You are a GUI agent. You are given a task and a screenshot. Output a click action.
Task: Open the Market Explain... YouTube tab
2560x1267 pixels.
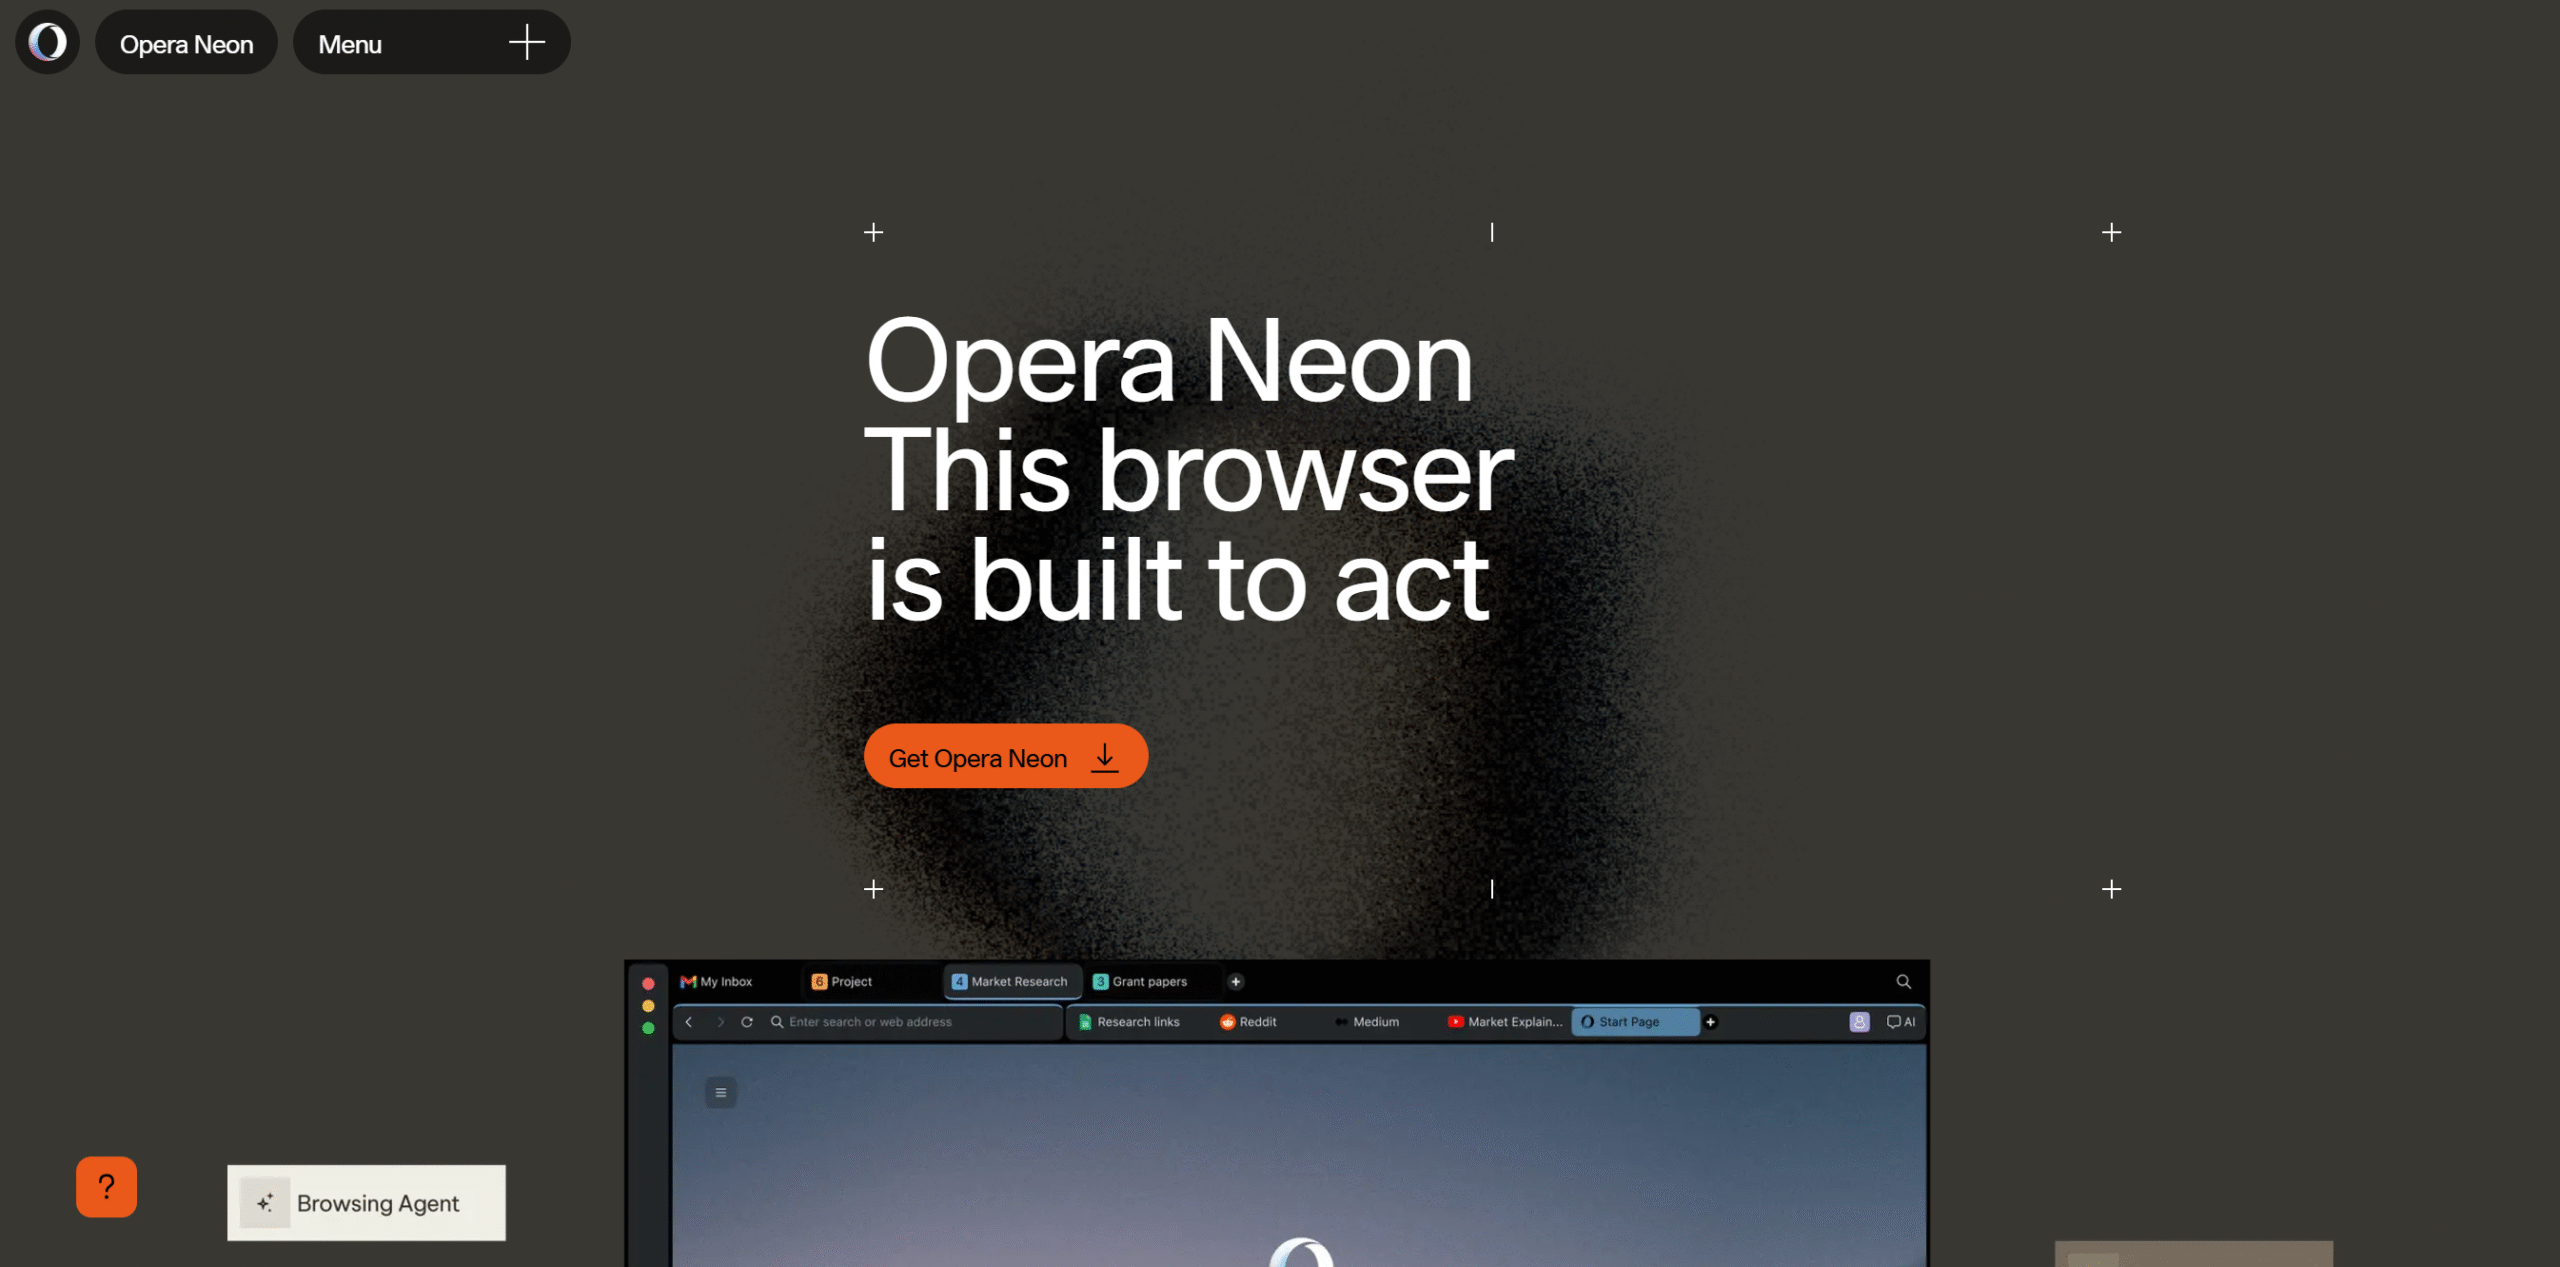(1505, 1022)
